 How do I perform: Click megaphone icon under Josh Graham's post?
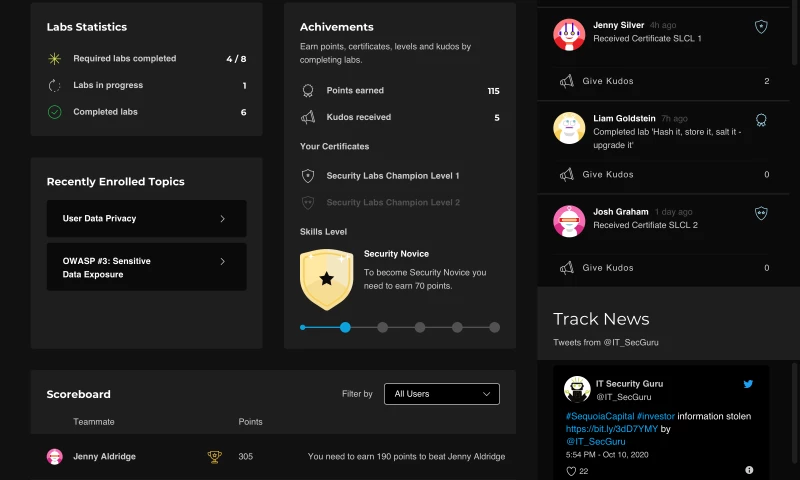click(566, 268)
